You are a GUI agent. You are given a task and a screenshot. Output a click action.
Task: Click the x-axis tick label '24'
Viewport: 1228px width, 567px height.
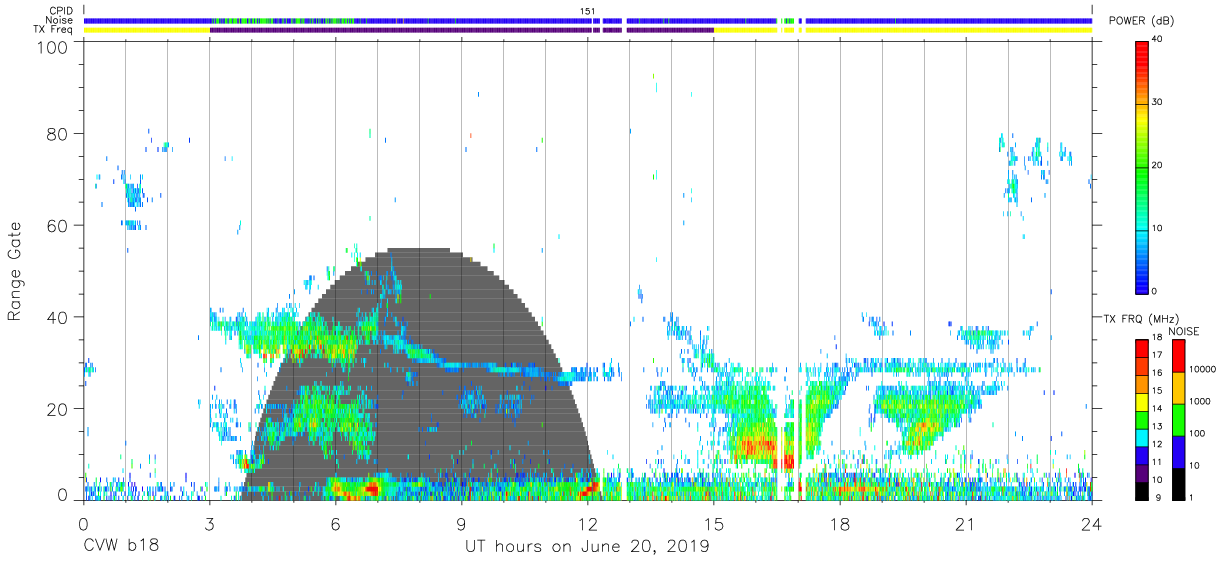[1091, 524]
